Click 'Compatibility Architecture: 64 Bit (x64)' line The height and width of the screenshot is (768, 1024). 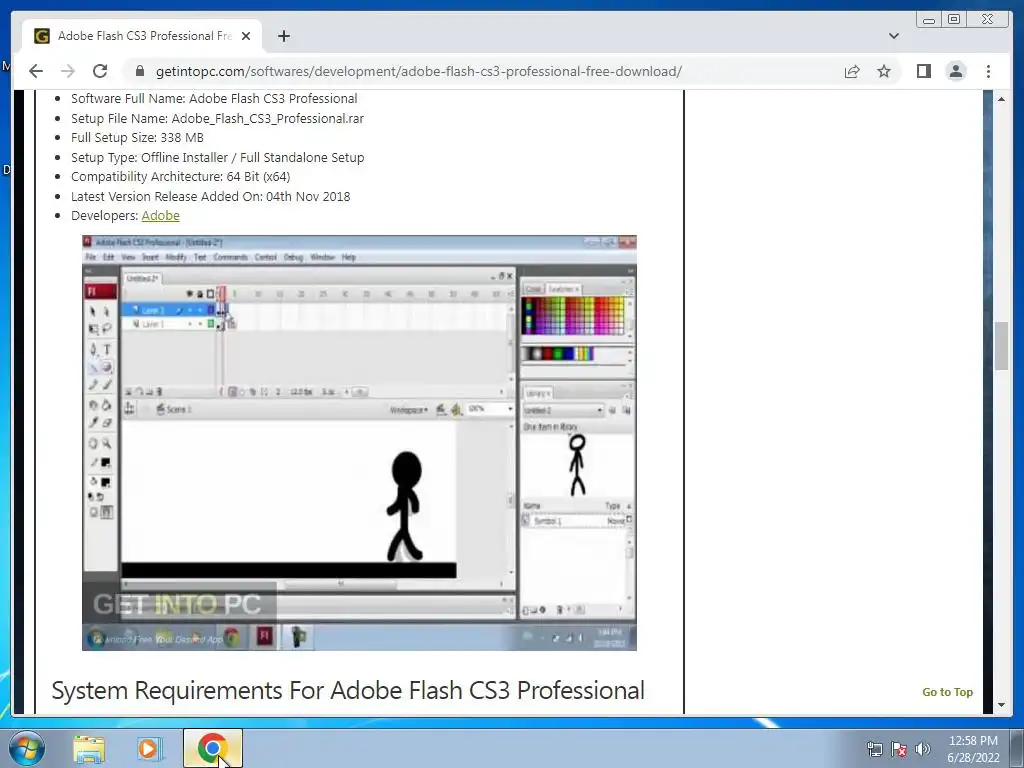pos(180,176)
